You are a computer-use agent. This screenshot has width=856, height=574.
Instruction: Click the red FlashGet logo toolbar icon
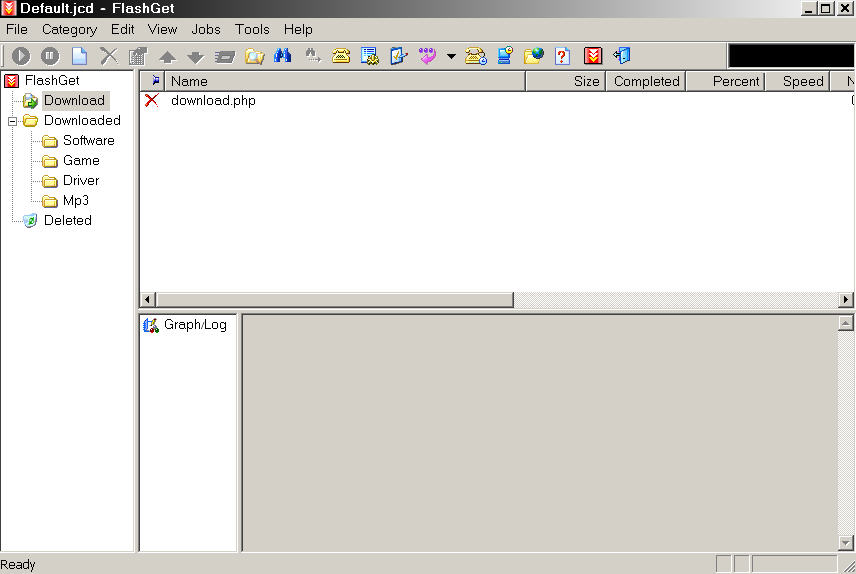[x=593, y=56]
